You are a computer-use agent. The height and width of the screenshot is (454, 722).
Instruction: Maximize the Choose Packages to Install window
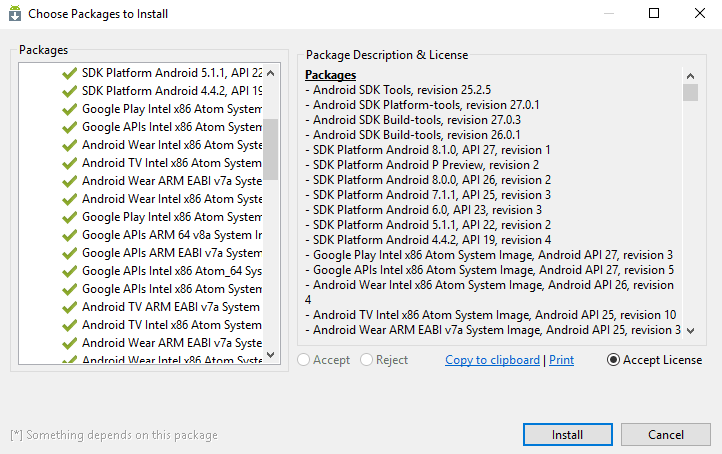(x=654, y=13)
